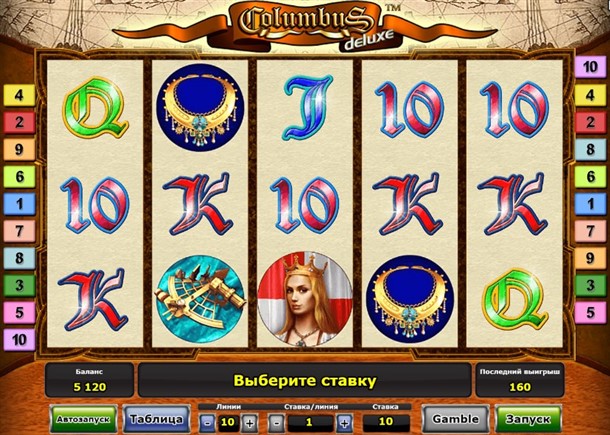Click the green Q on fifth reel

pos(515,299)
